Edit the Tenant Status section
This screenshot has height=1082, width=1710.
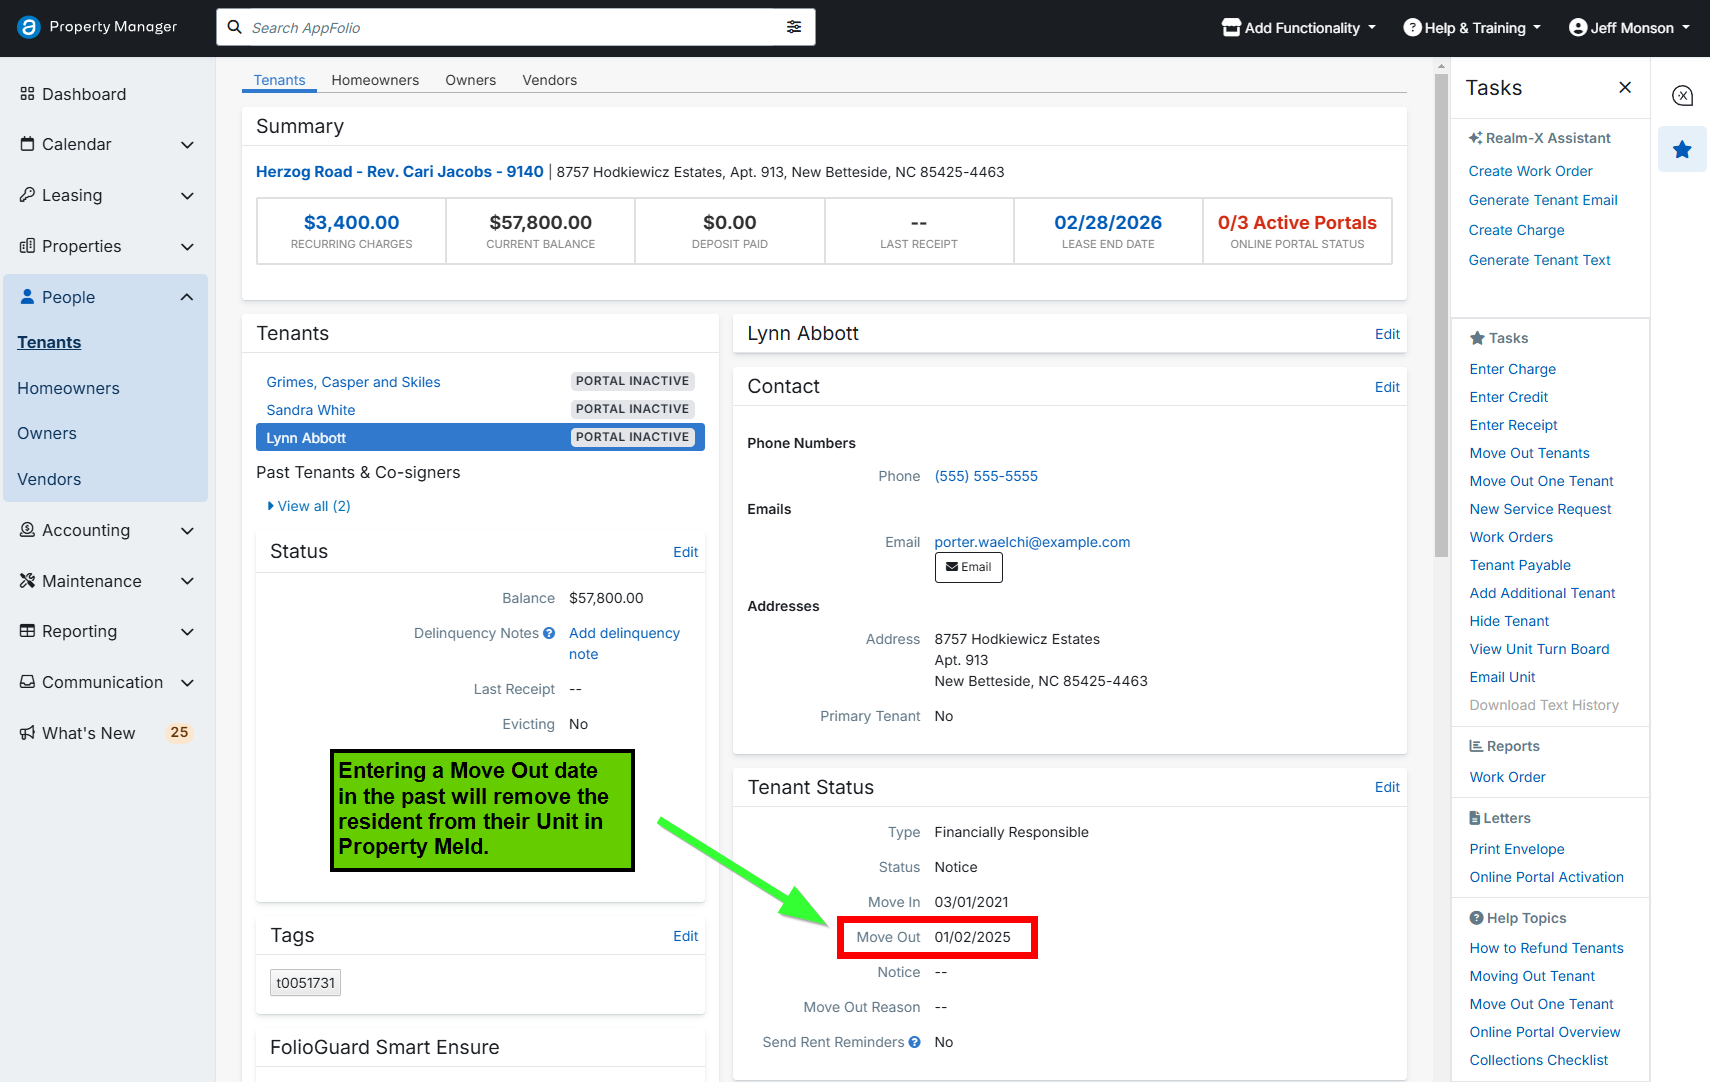(1386, 787)
